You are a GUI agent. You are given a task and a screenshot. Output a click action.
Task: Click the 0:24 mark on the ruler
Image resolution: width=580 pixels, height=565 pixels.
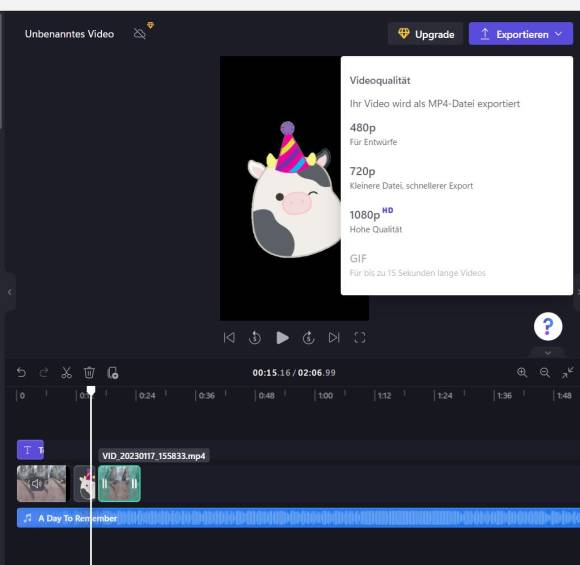click(147, 396)
